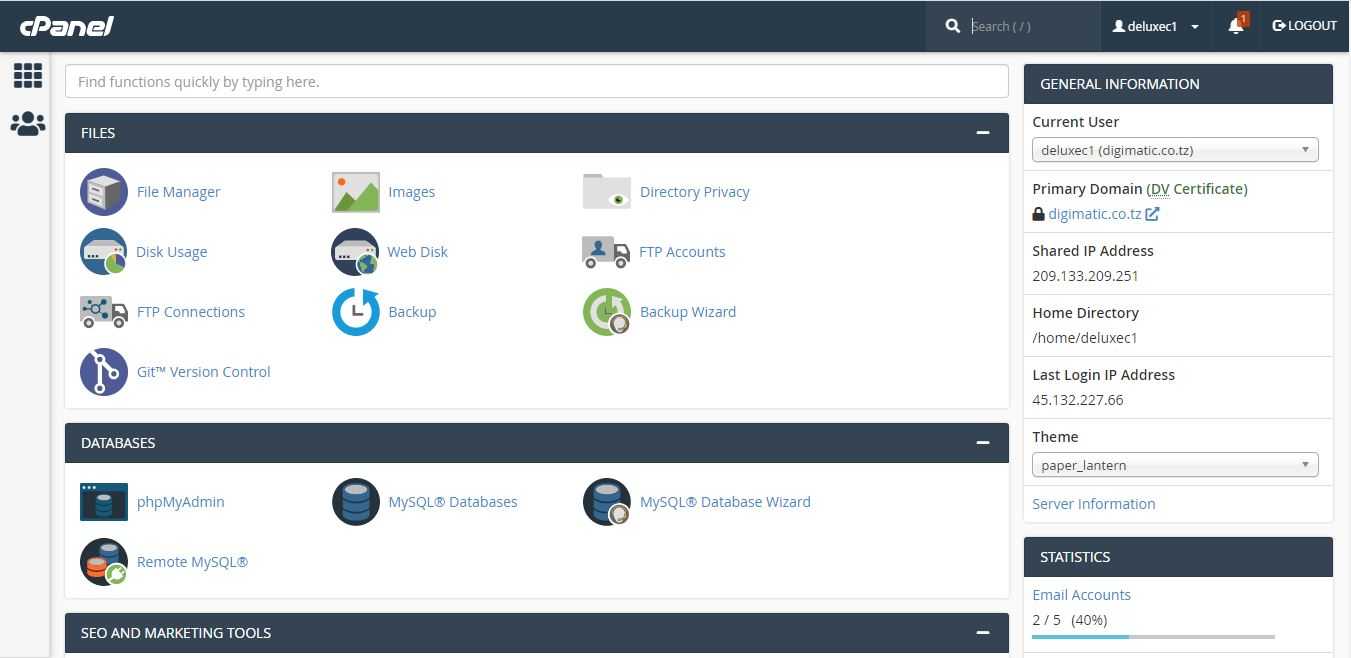
Task: Open the MySQL Database Wizard icon
Action: (607, 502)
